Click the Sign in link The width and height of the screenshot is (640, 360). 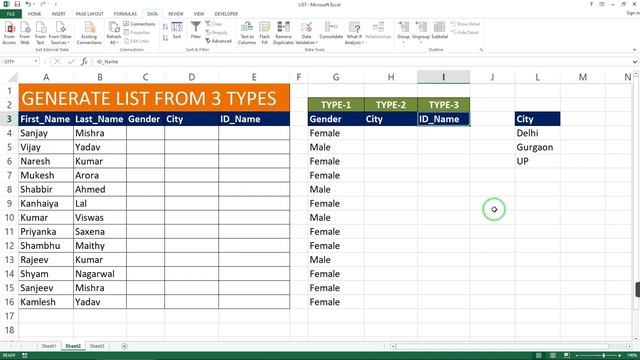(x=633, y=13)
